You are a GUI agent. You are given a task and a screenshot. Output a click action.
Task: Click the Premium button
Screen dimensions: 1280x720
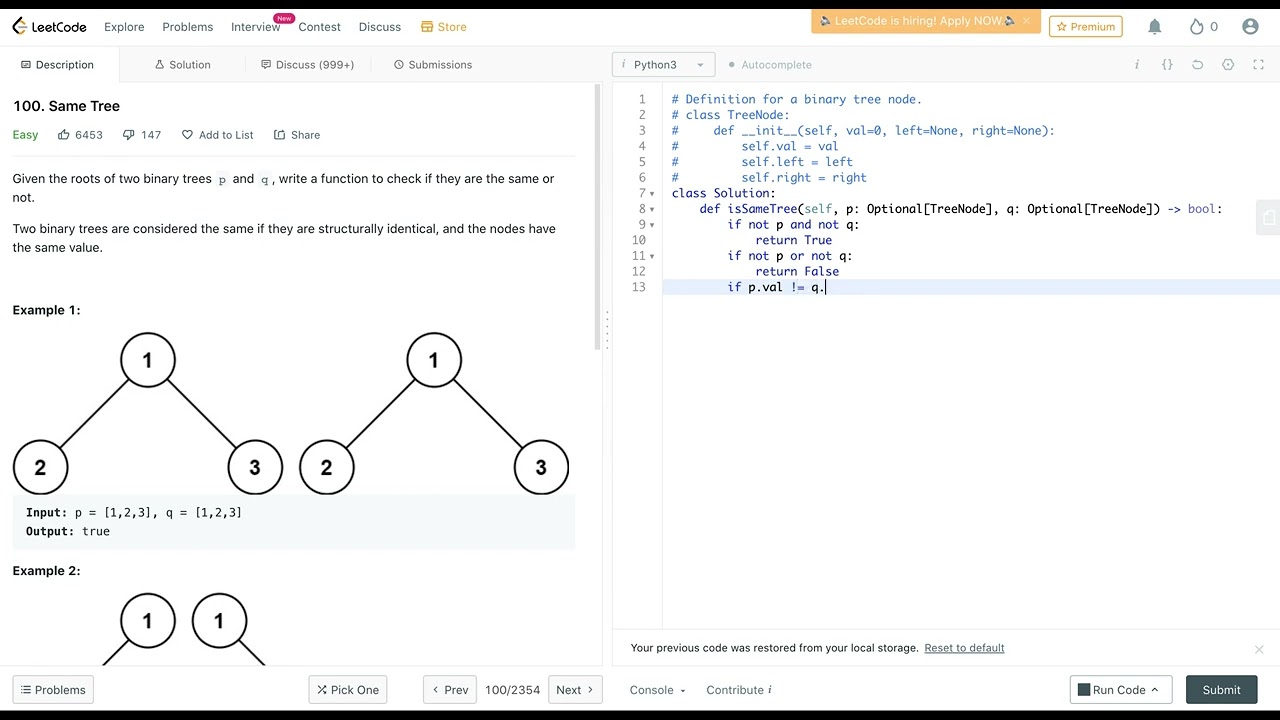(1086, 27)
